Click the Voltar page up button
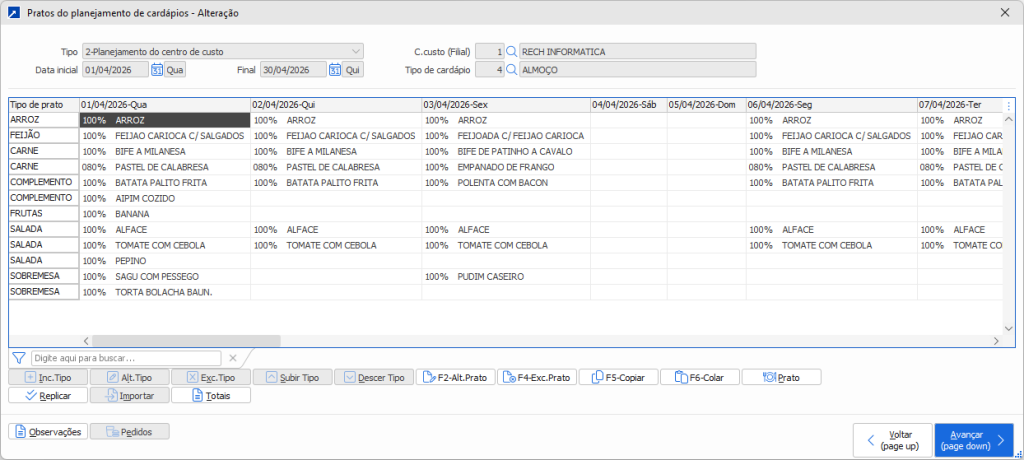1024x460 pixels. click(x=891, y=439)
